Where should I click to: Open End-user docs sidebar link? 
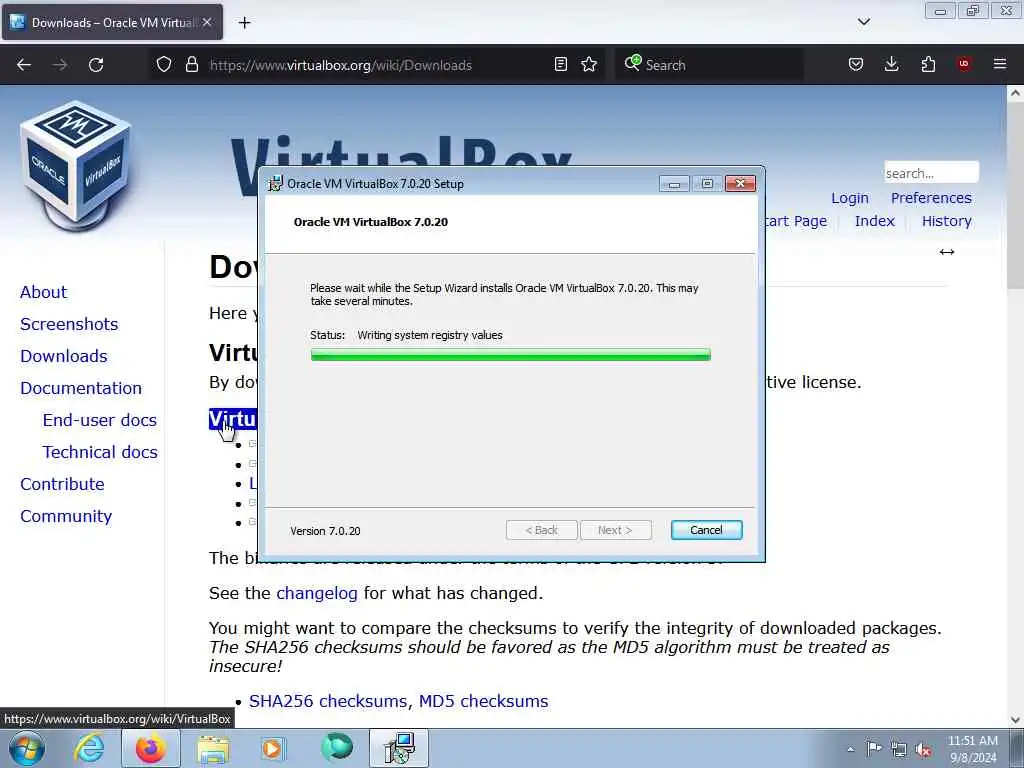pyautogui.click(x=100, y=420)
